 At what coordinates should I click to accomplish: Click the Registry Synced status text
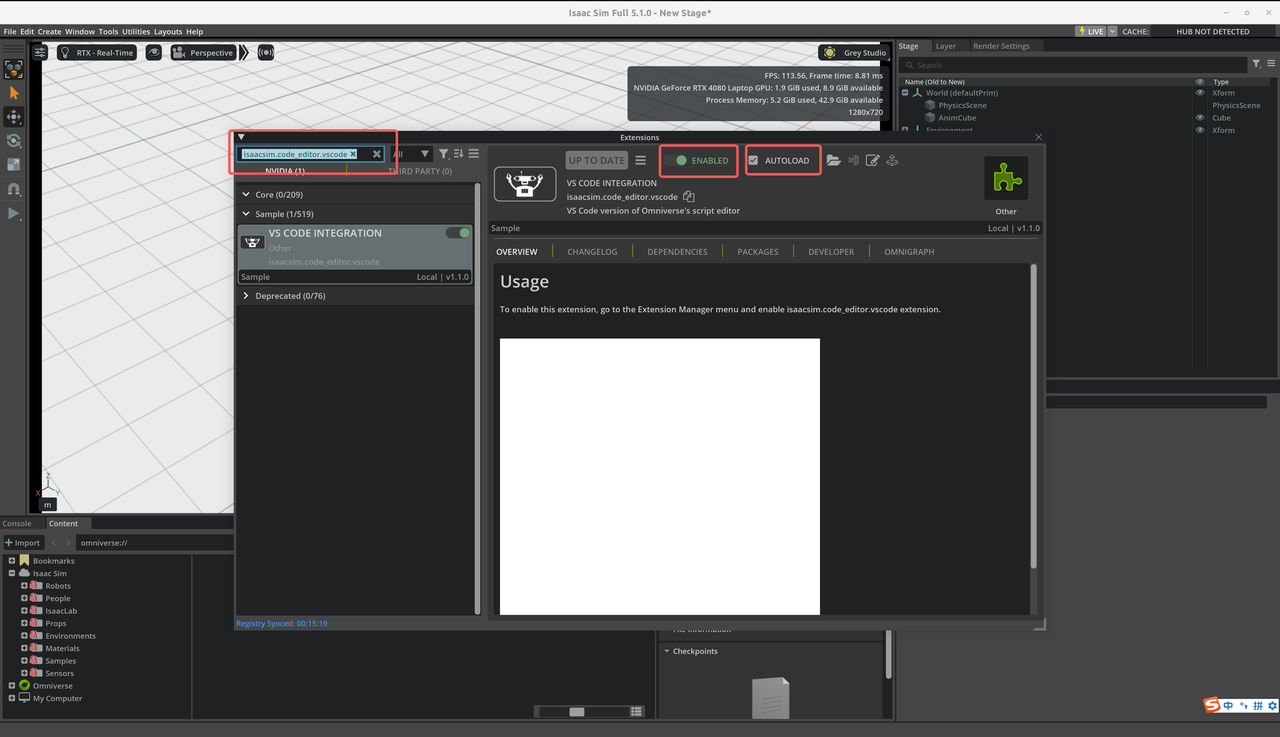tap(282, 623)
